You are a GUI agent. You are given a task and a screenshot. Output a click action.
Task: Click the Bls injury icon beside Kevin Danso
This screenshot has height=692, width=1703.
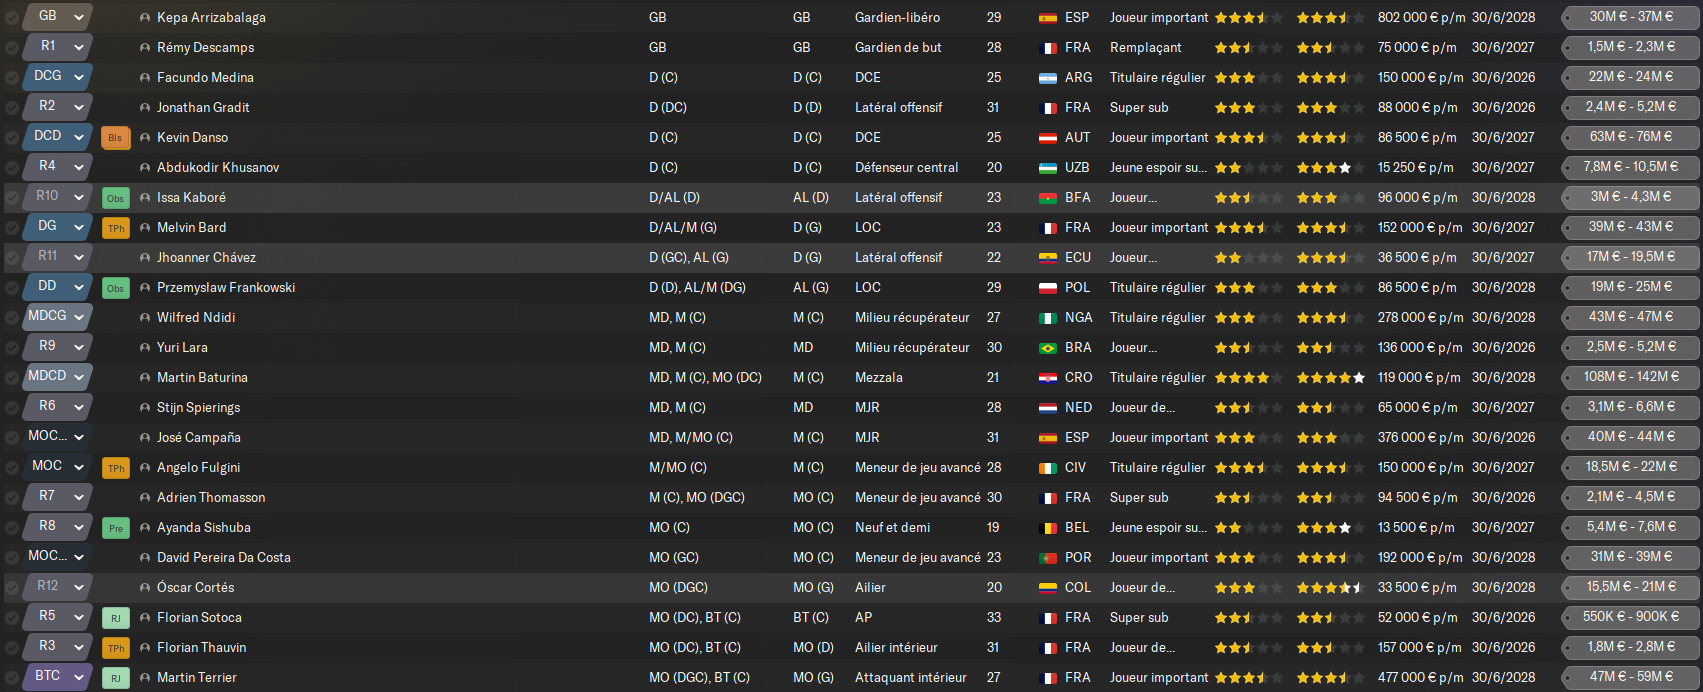(115, 138)
